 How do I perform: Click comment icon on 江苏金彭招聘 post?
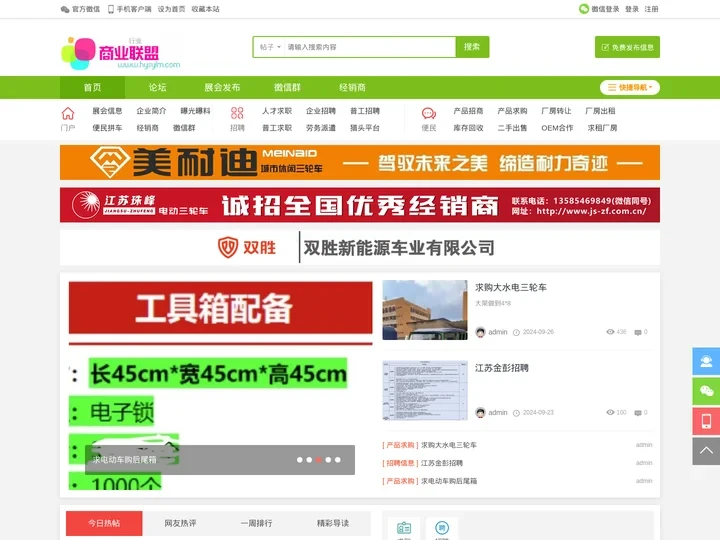[637, 413]
